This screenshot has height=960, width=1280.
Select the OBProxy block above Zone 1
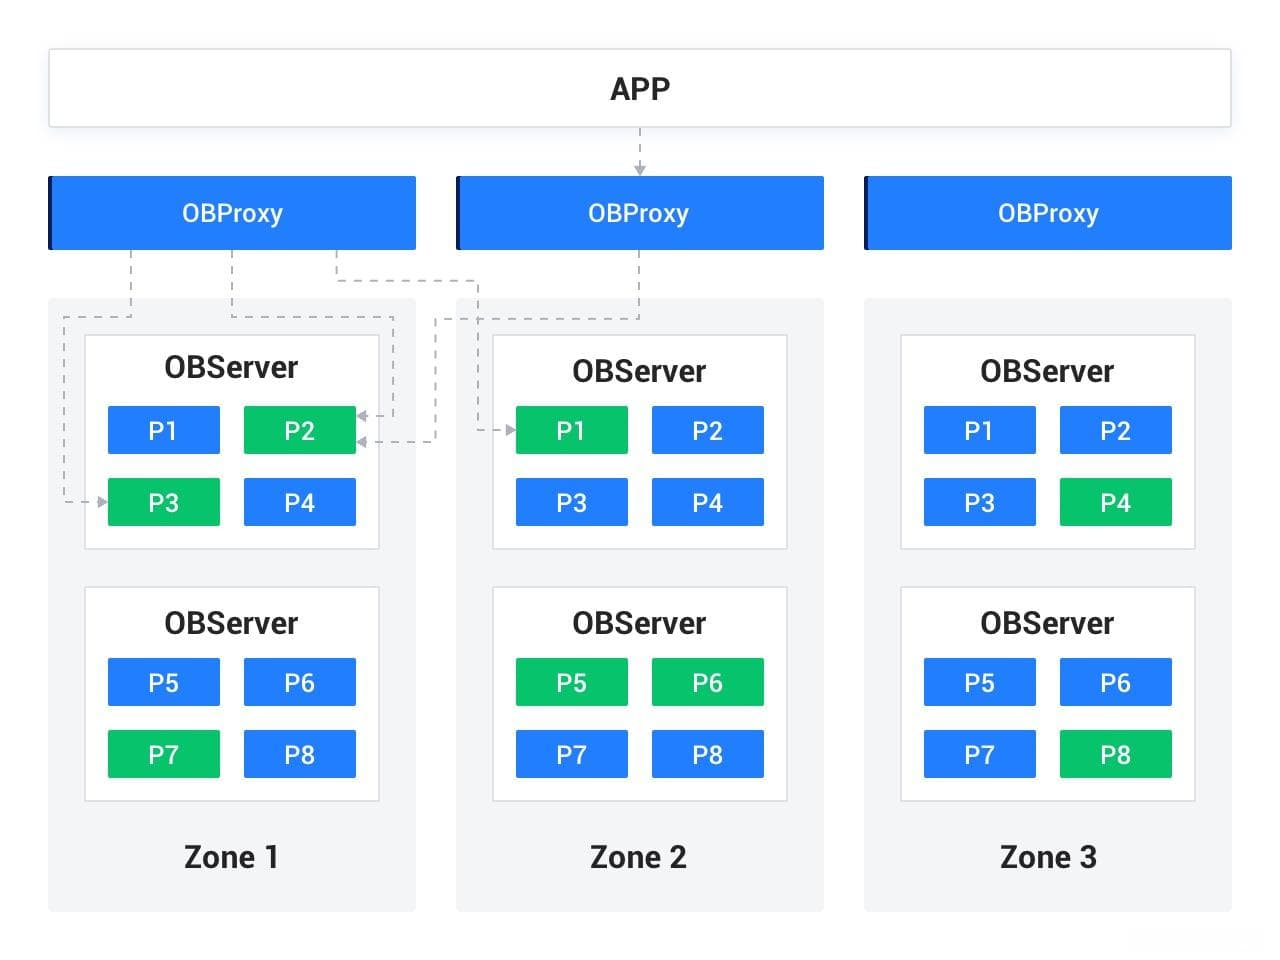232,213
